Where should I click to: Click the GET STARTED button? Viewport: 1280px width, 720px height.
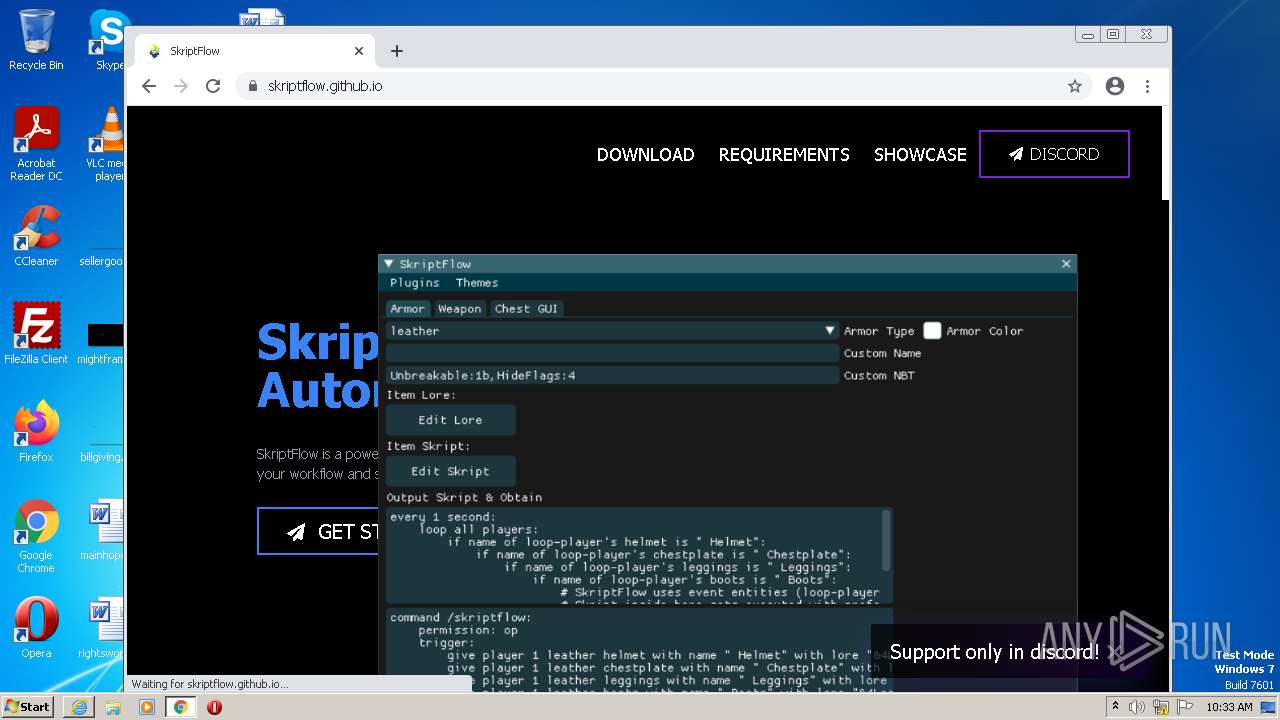(x=318, y=531)
